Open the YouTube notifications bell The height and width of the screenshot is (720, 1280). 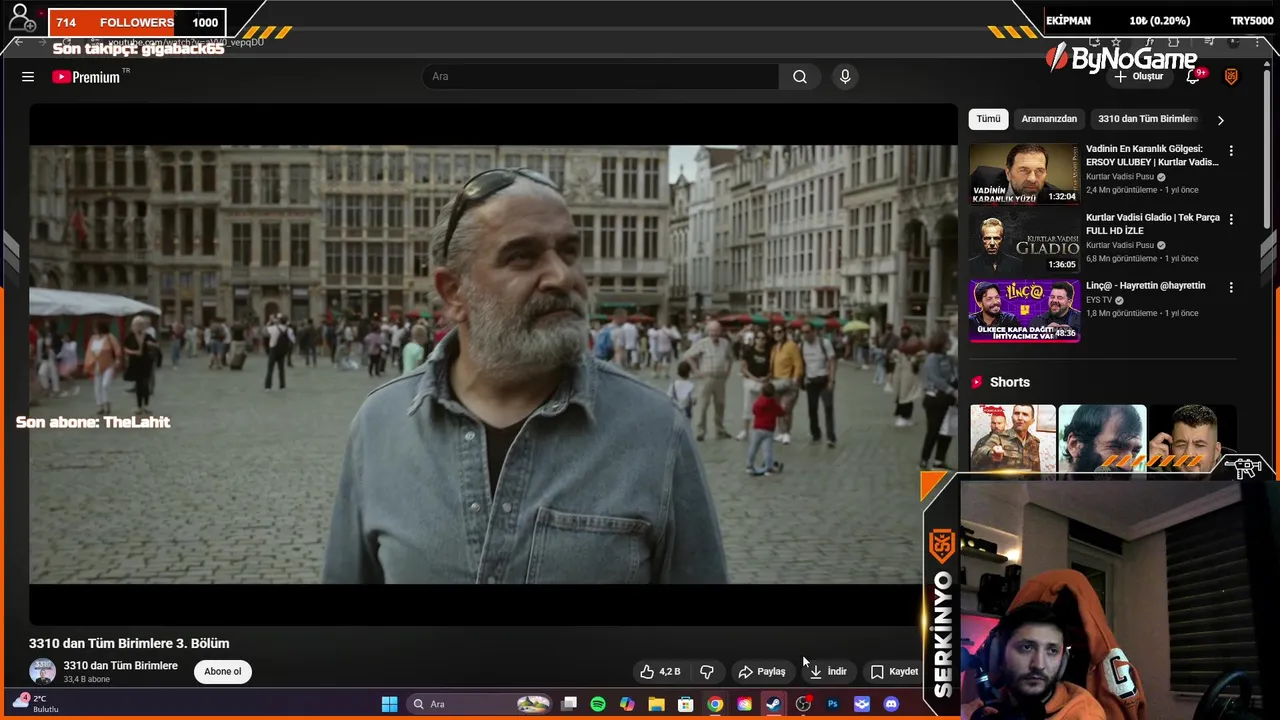click(1194, 76)
